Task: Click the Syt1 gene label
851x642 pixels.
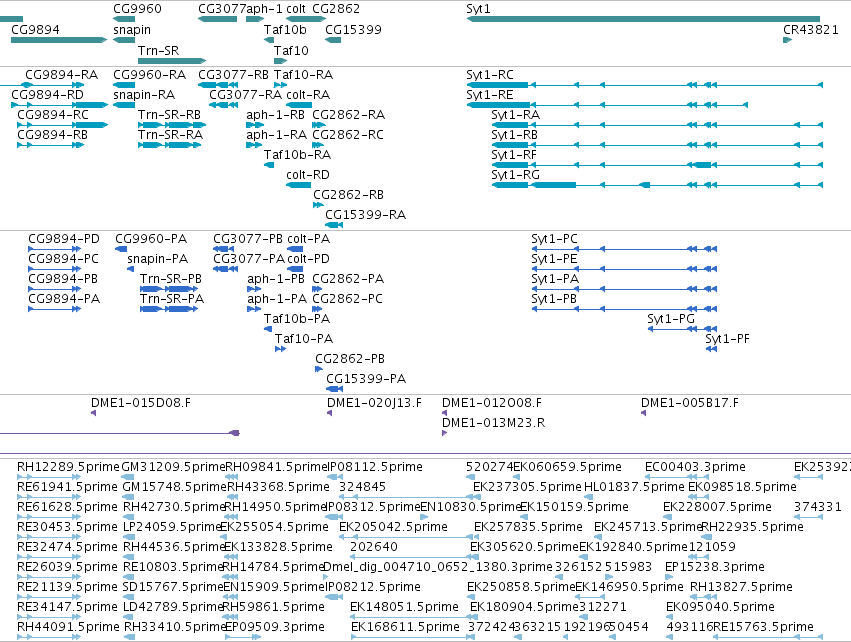Action: pyautogui.click(x=478, y=9)
